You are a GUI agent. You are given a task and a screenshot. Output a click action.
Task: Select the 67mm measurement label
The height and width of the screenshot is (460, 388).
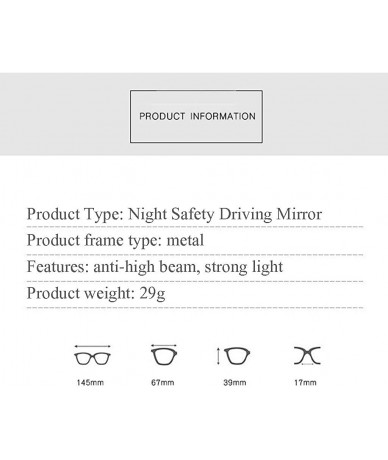click(x=163, y=383)
